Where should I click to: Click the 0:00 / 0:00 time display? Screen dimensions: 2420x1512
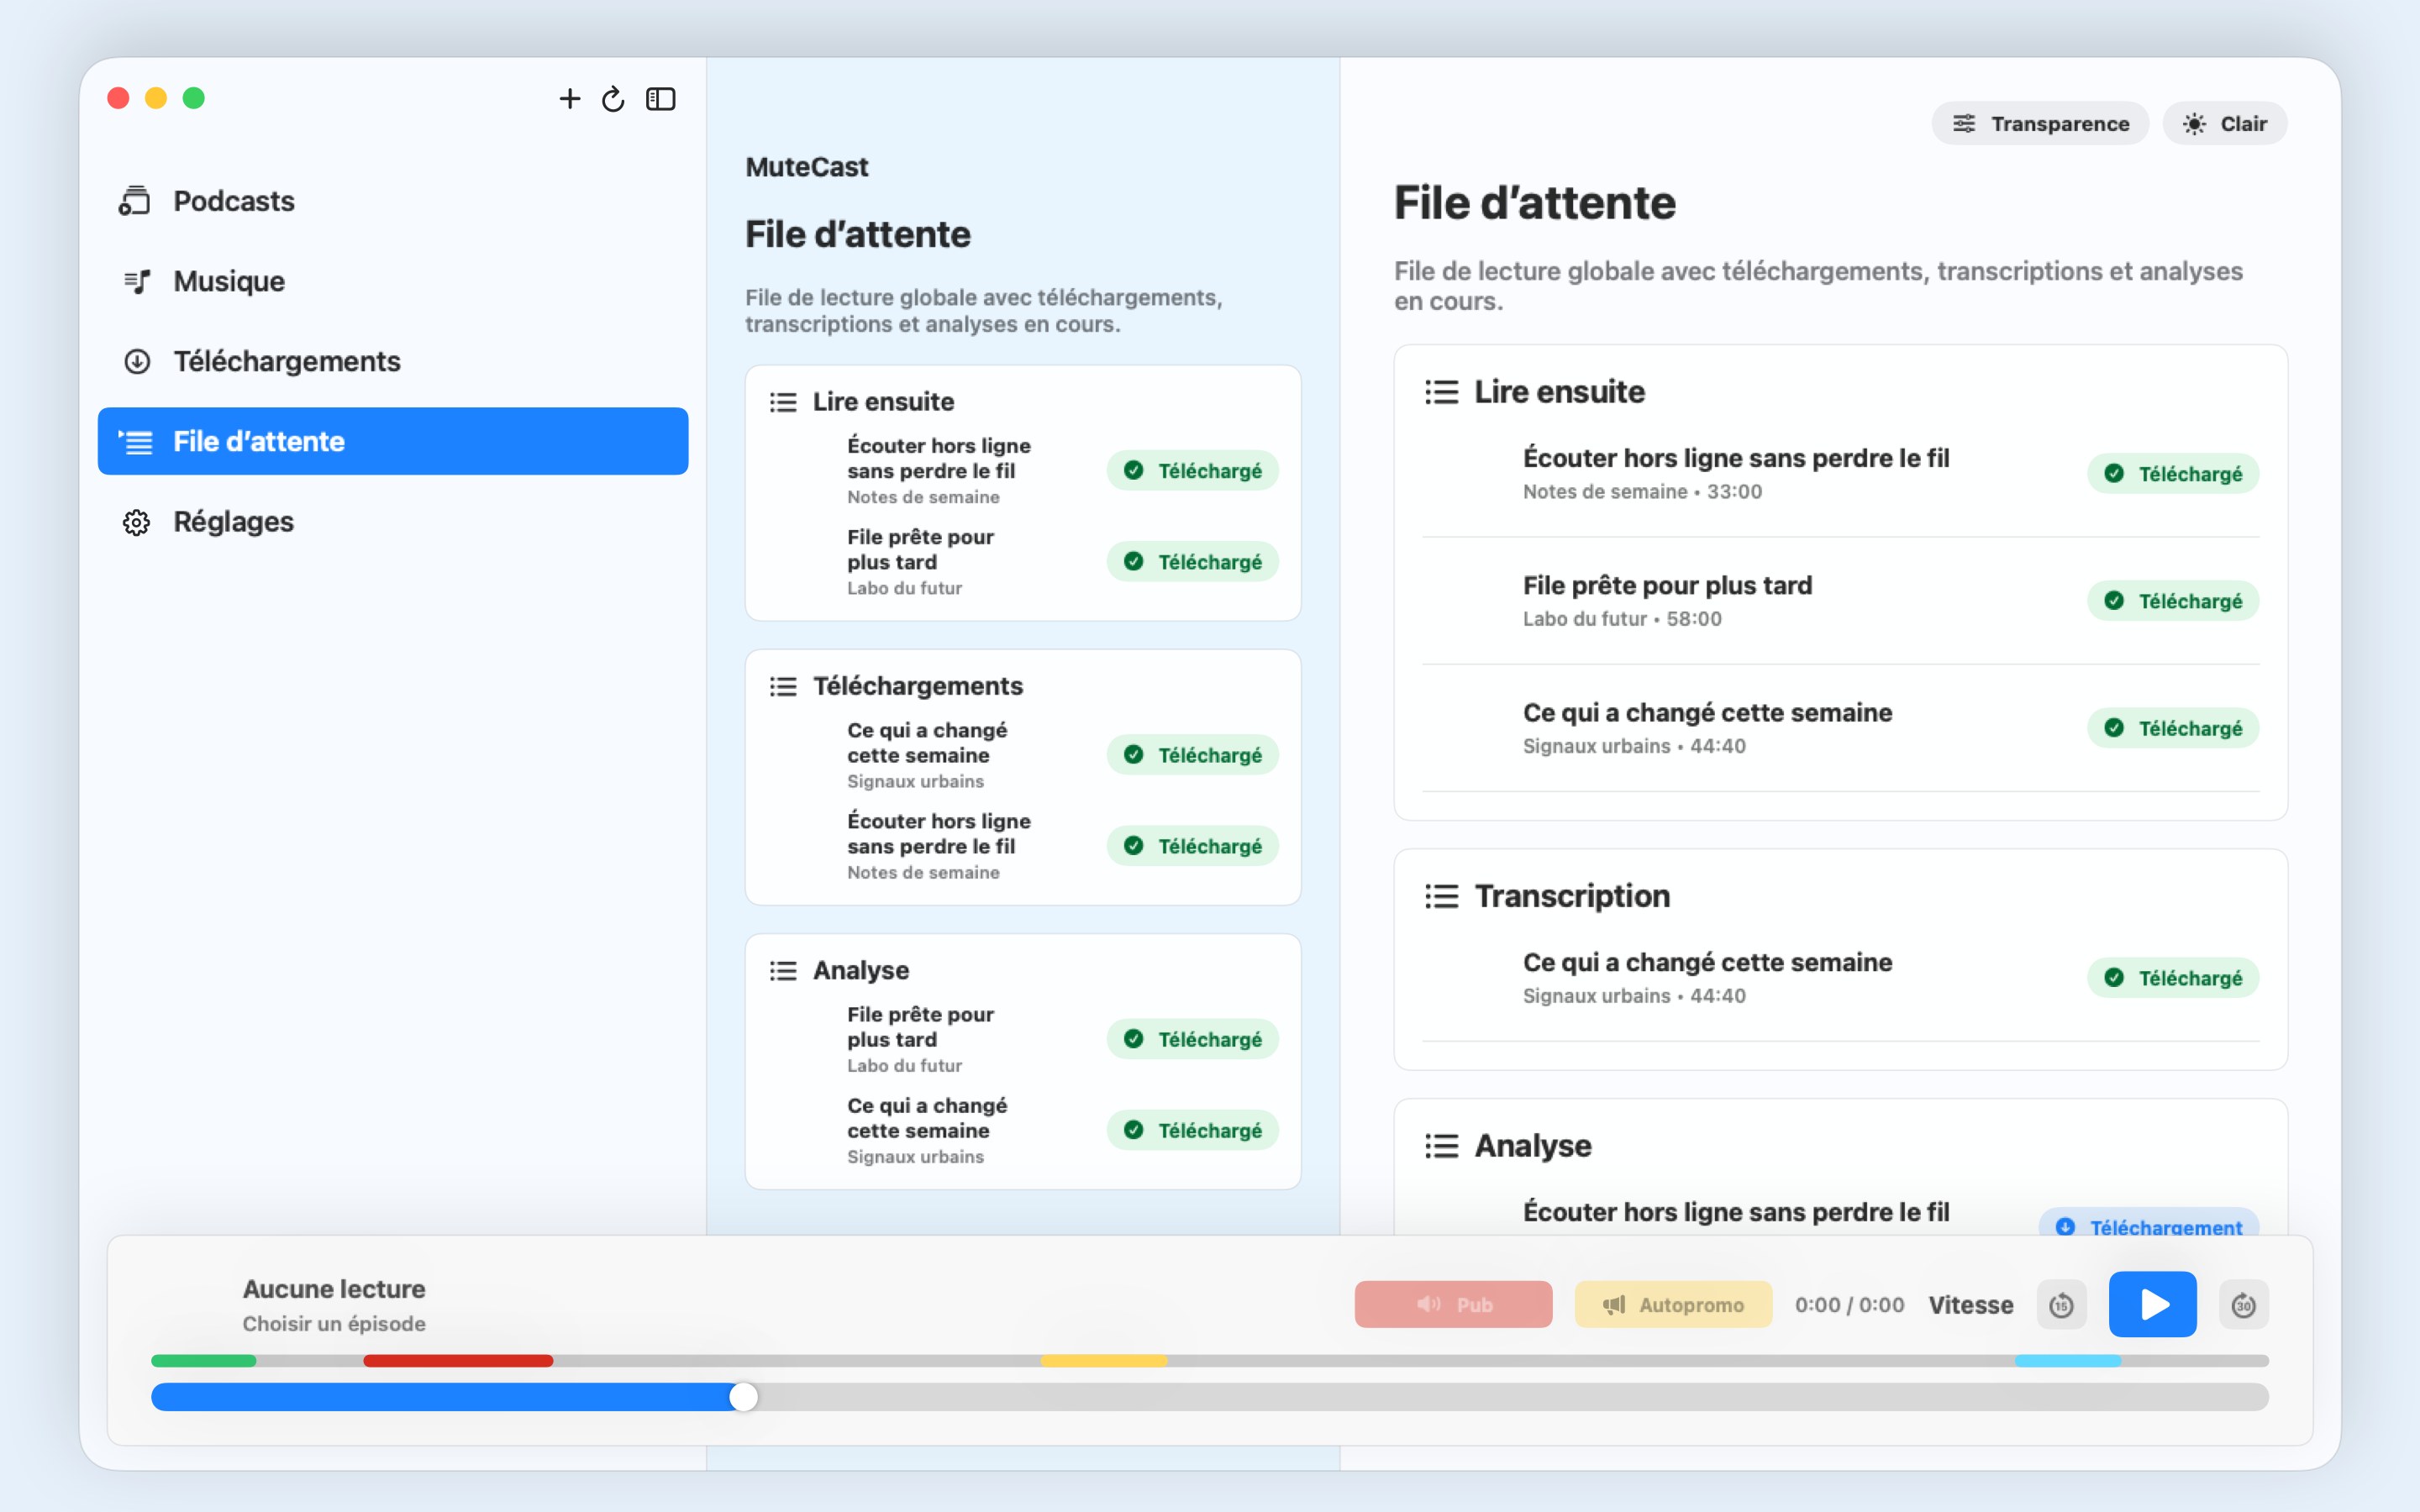(1849, 1305)
